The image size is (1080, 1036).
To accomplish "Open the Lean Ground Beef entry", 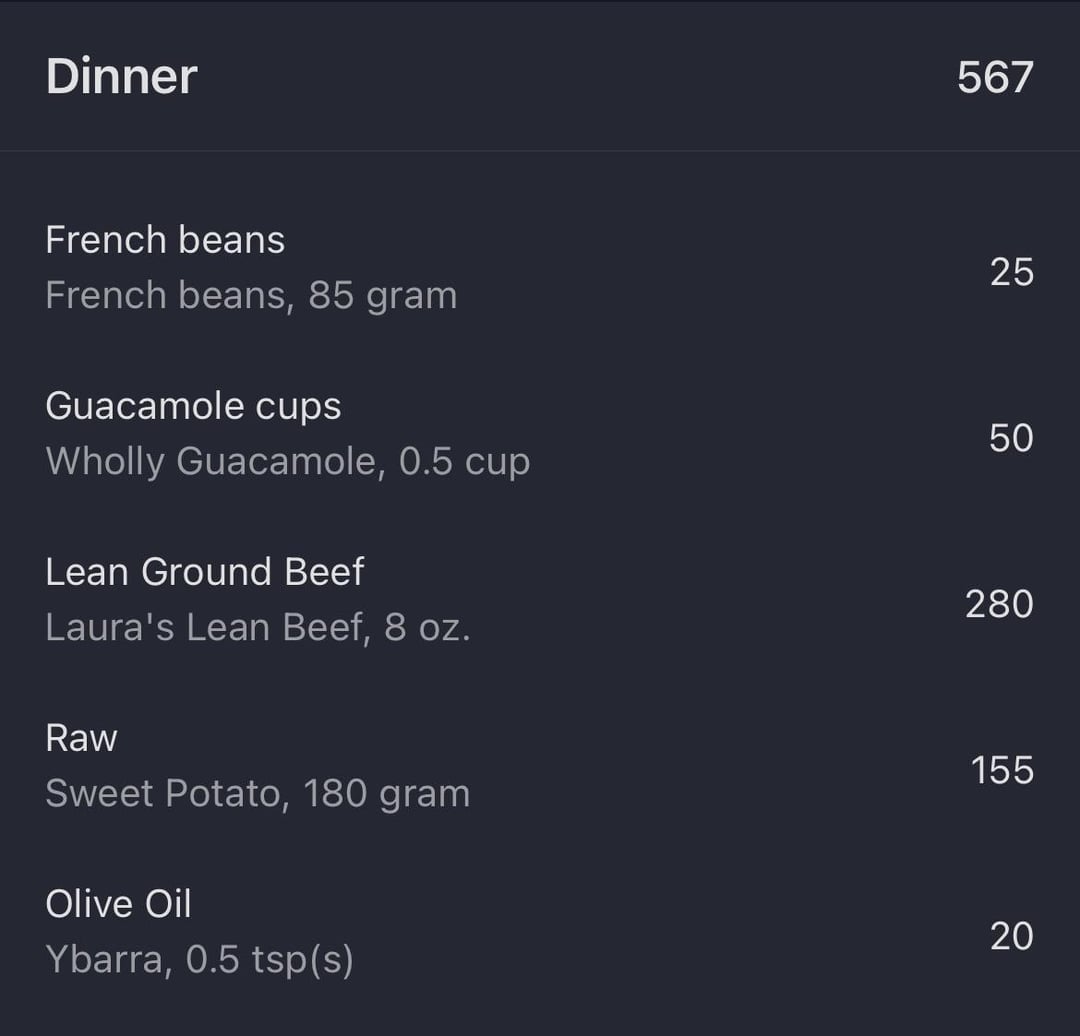I will pos(205,572).
